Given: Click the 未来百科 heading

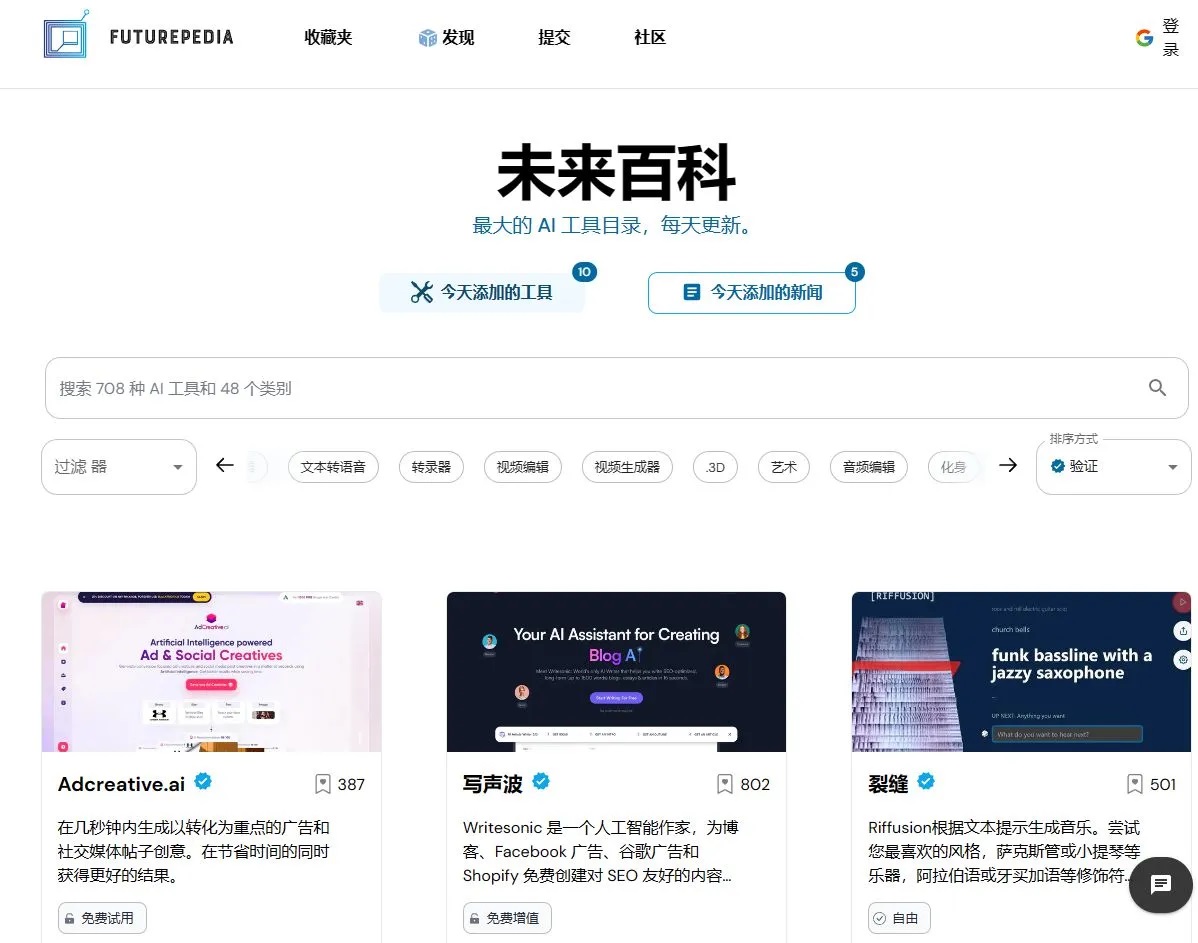Looking at the screenshot, I should click(616, 173).
